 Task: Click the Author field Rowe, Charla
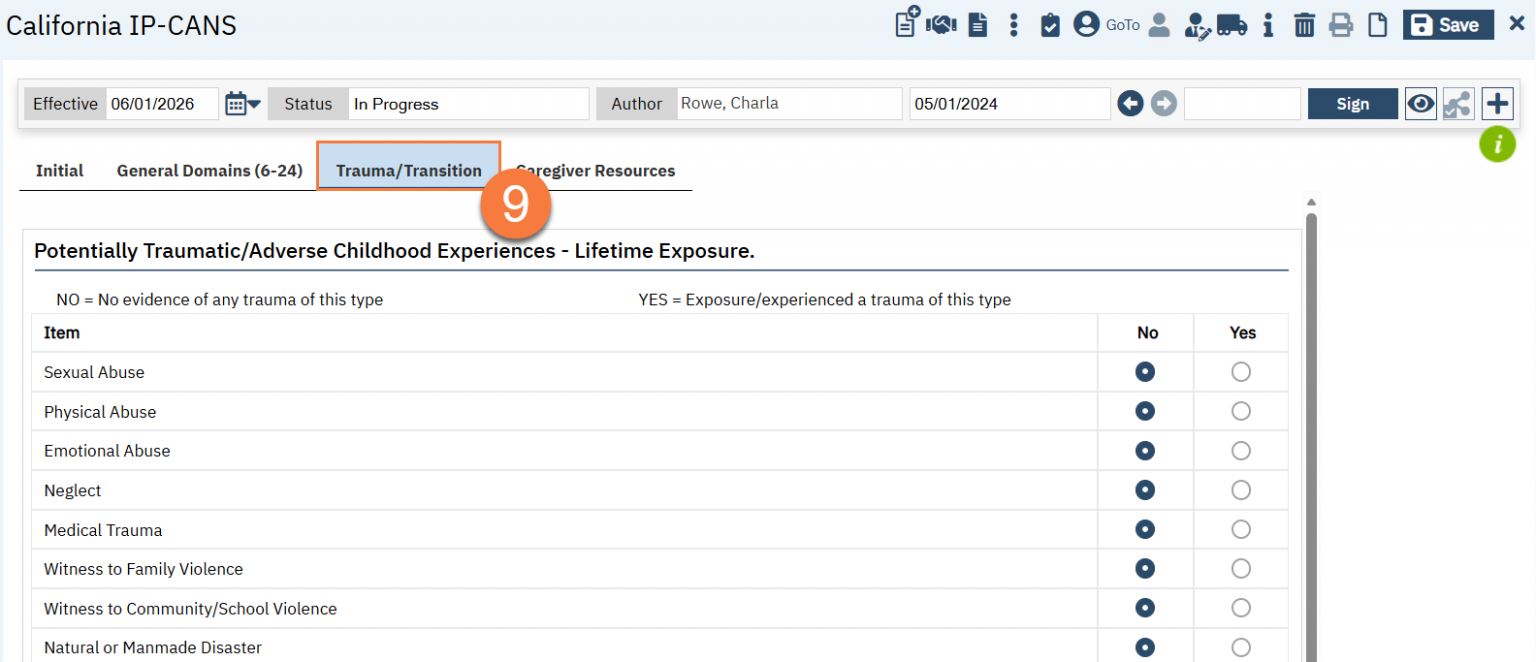pyautogui.click(x=790, y=103)
